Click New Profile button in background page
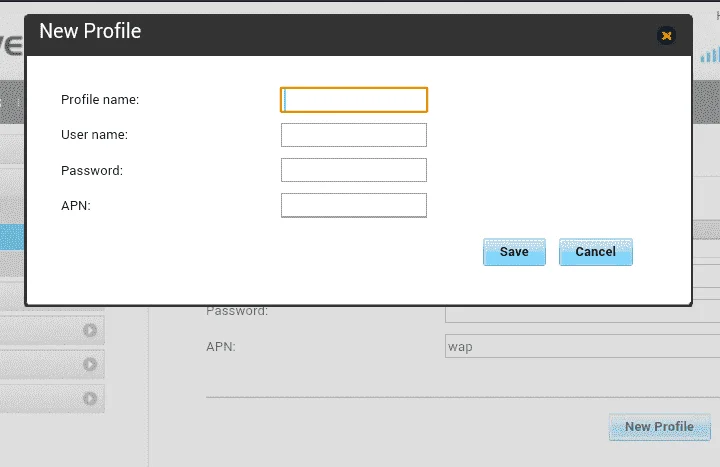This screenshot has width=720, height=467. (x=659, y=427)
